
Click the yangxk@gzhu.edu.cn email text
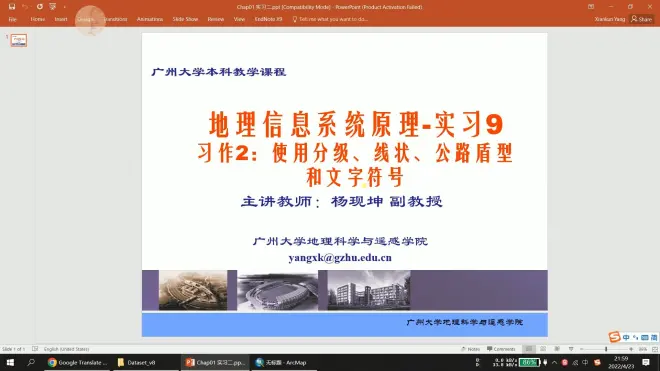click(x=340, y=258)
